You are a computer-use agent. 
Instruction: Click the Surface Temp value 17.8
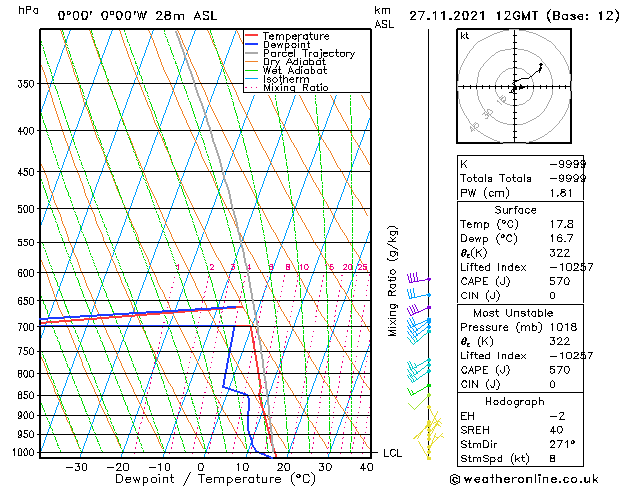561,224
